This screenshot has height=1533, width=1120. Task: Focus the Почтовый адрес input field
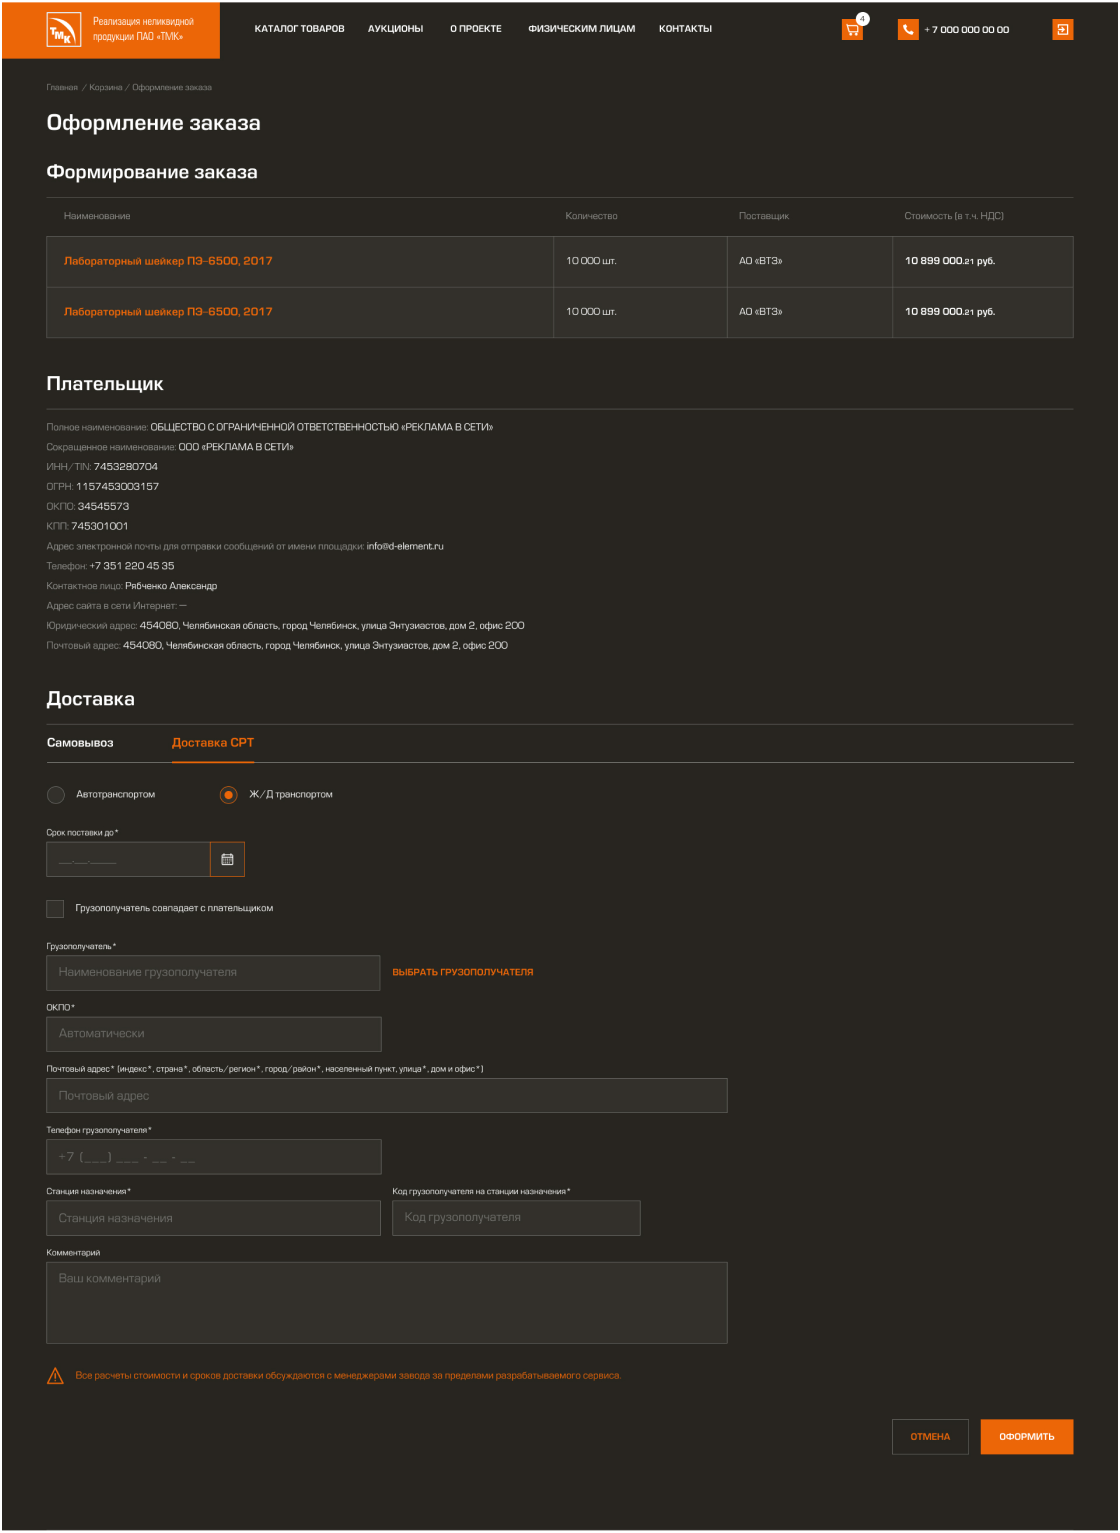click(386, 1096)
